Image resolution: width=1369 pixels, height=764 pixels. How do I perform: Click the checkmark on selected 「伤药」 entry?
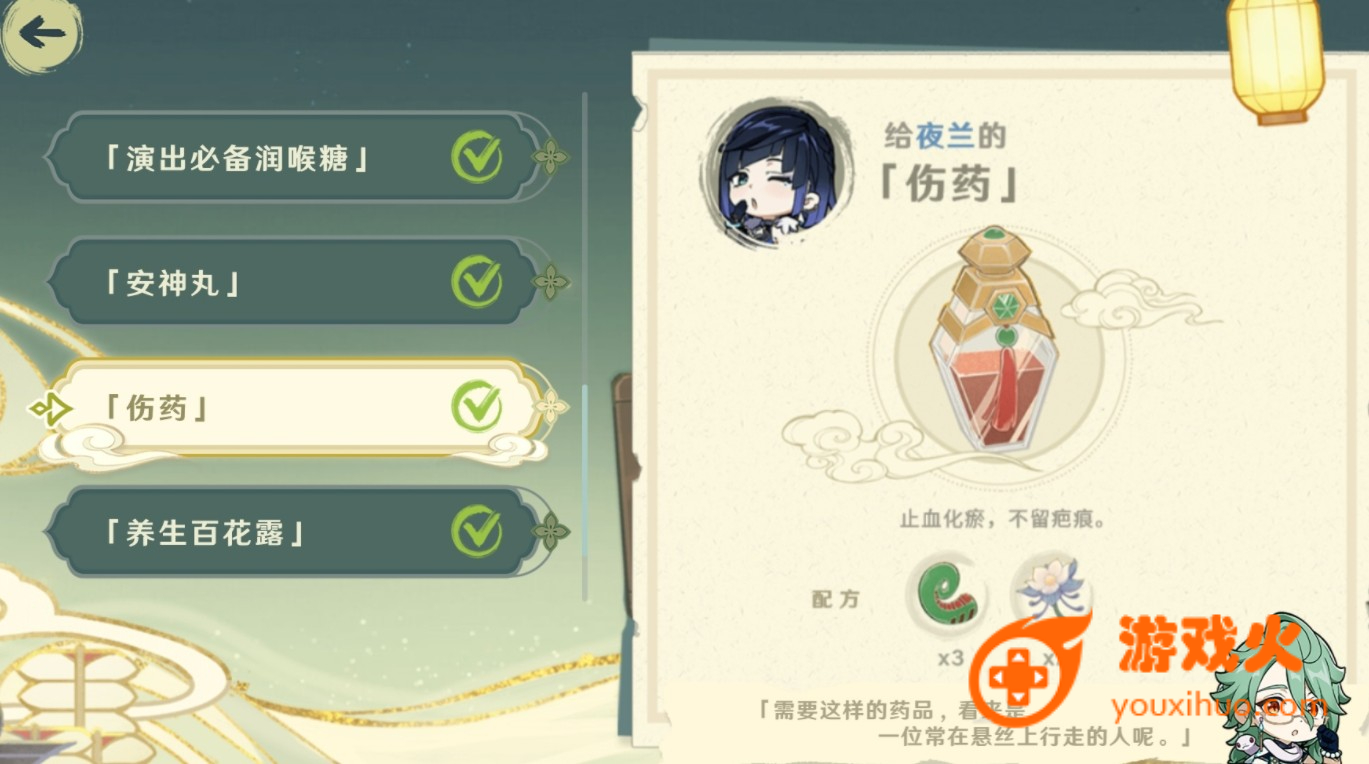477,407
